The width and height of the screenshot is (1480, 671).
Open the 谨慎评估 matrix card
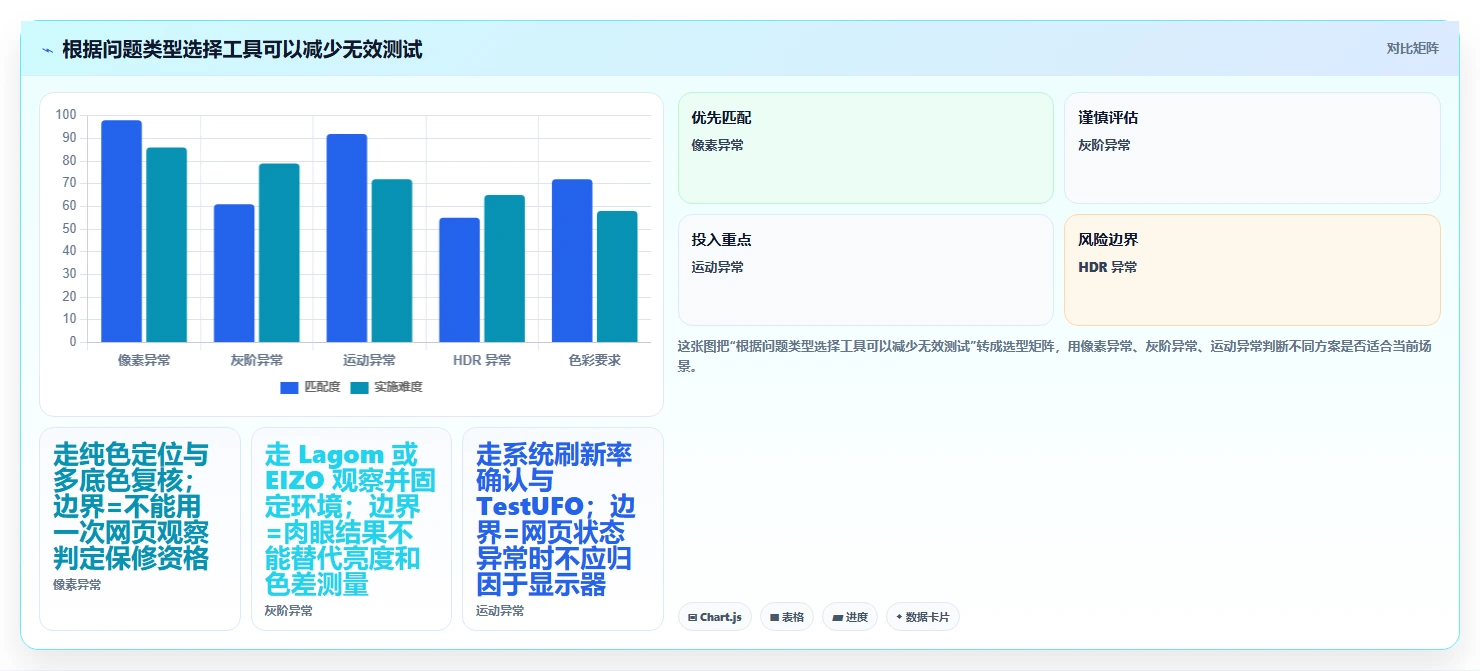[x=1252, y=148]
